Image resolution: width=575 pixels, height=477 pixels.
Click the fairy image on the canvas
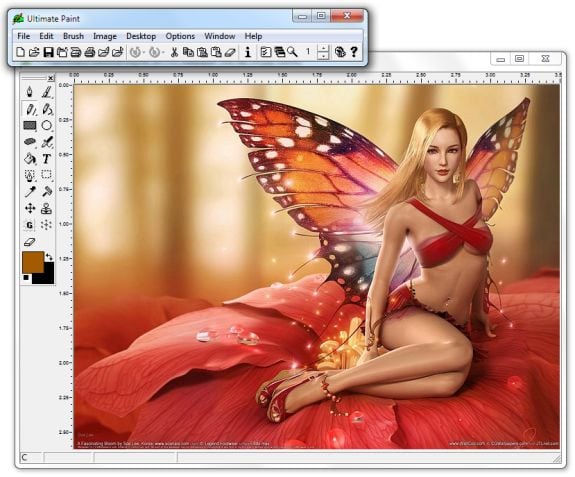[317, 267]
